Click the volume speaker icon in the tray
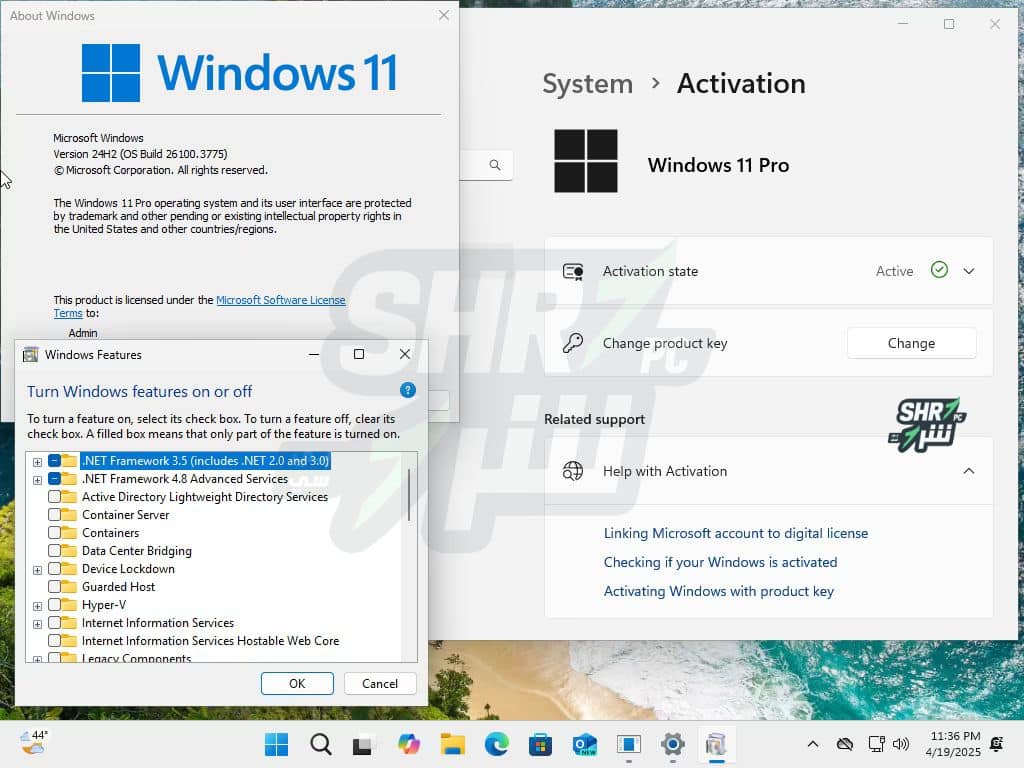Viewport: 1024px width, 768px height. tap(901, 744)
